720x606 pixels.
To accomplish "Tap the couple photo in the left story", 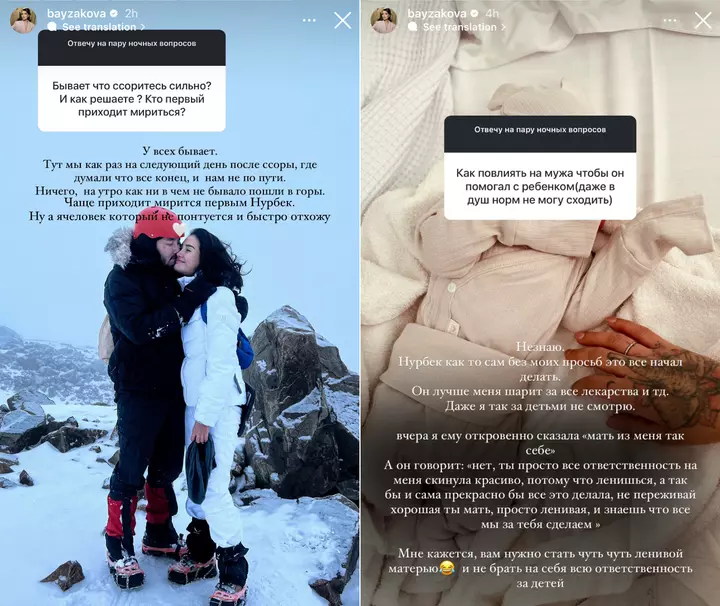I will pos(179,404).
